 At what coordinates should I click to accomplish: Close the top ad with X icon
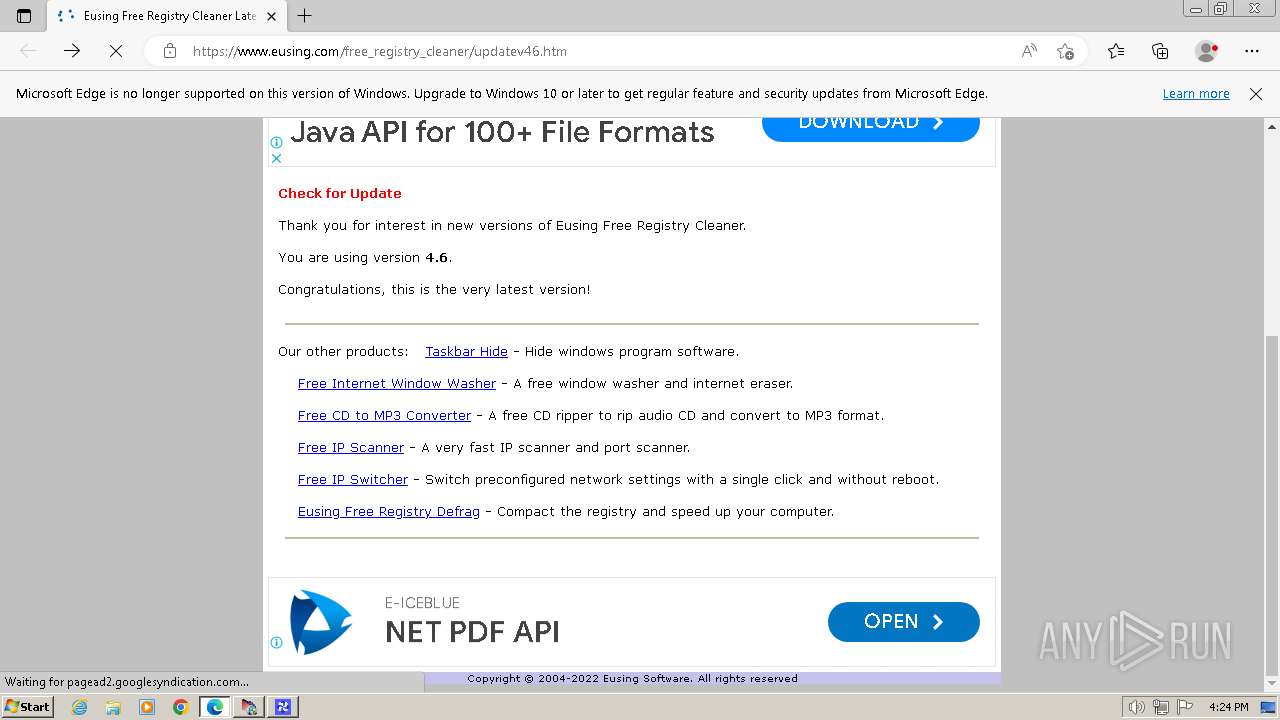pos(277,158)
